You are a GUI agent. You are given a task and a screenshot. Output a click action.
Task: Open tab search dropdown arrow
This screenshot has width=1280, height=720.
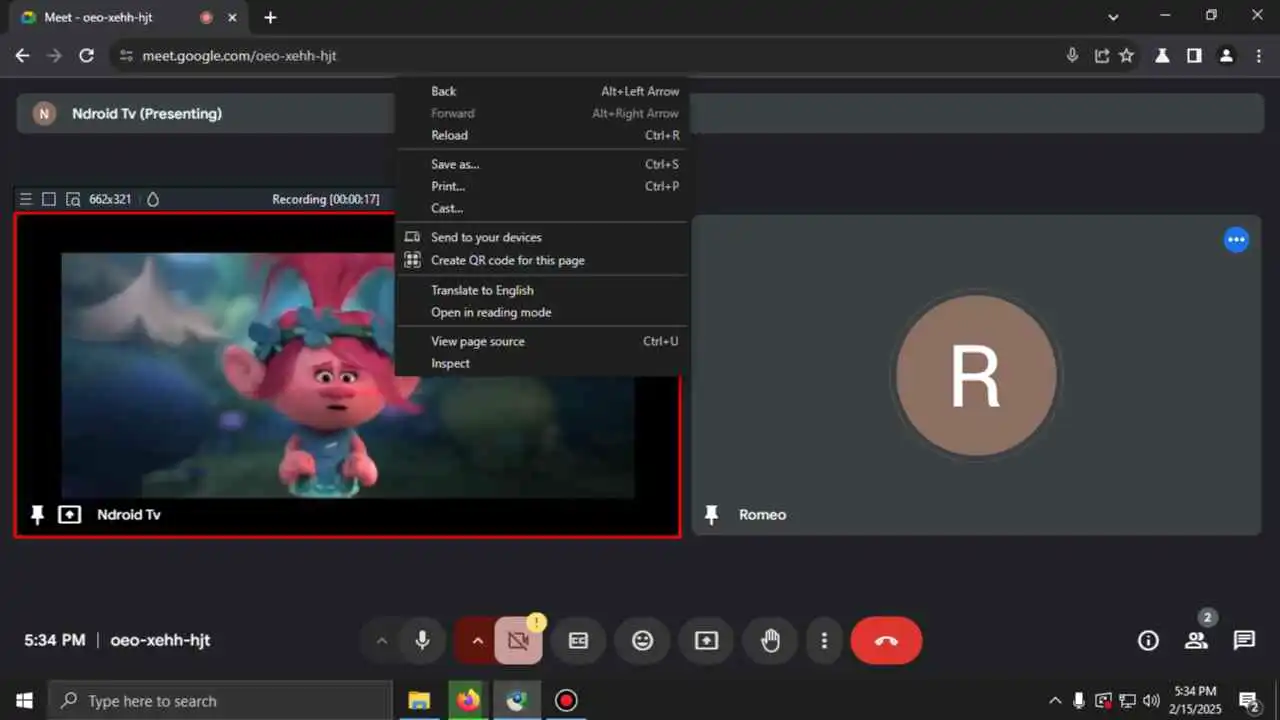[x=1114, y=17]
